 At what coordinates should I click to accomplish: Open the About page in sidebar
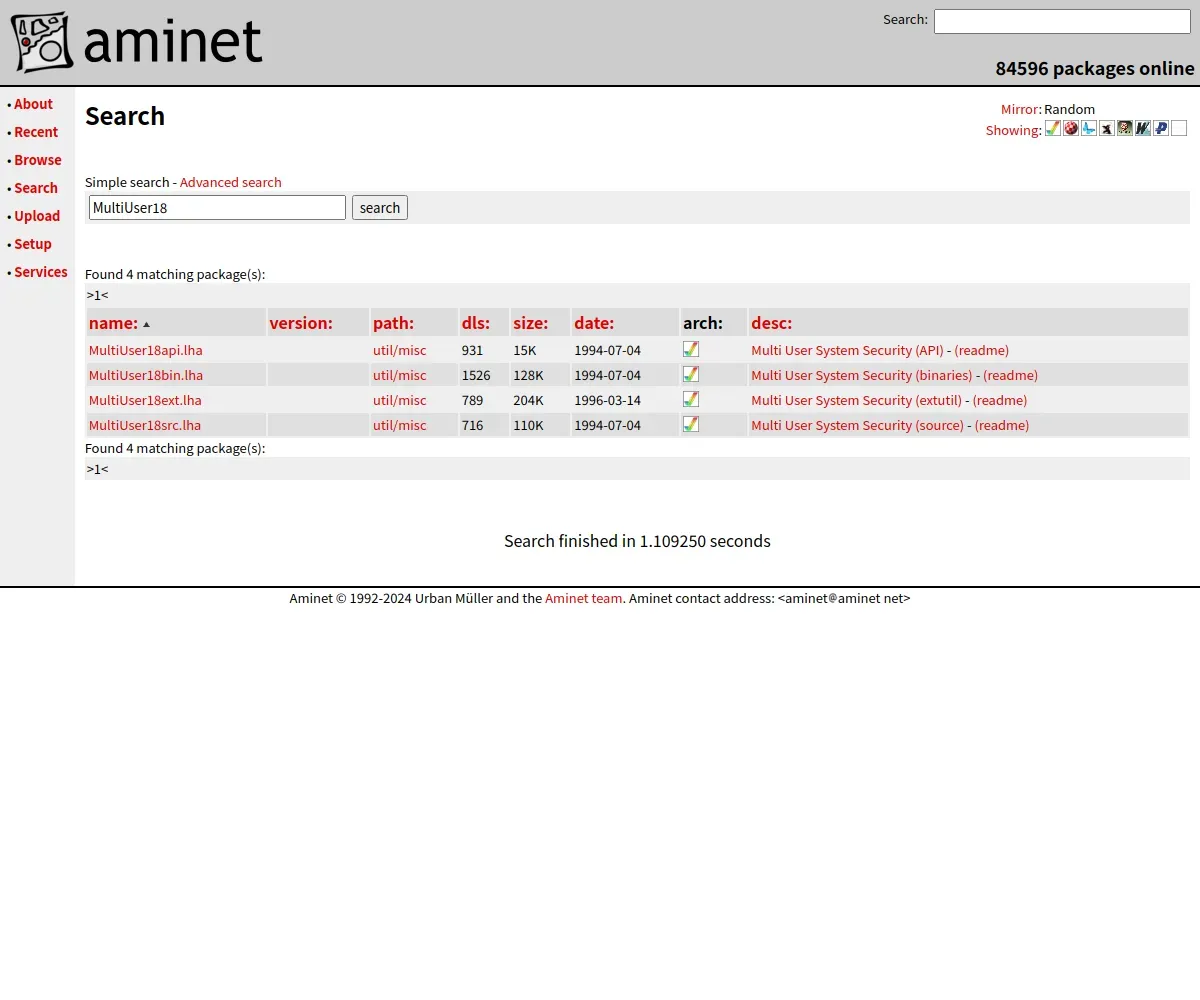[33, 104]
